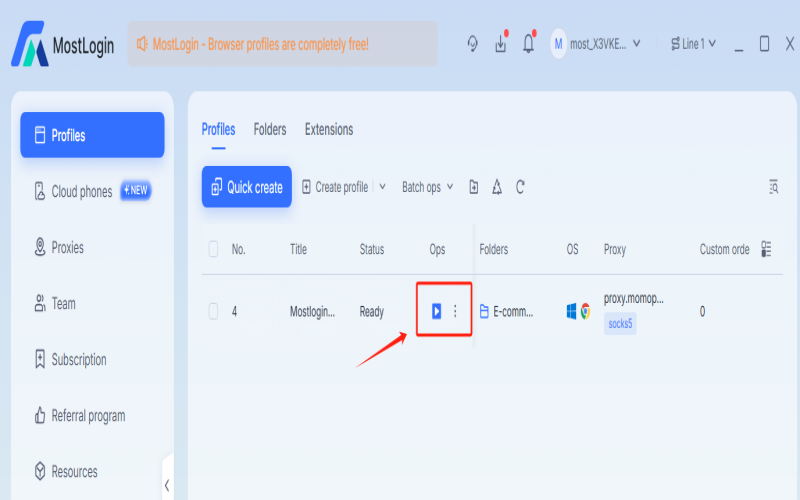Expand the Create profile dropdown arrow

[382, 187]
